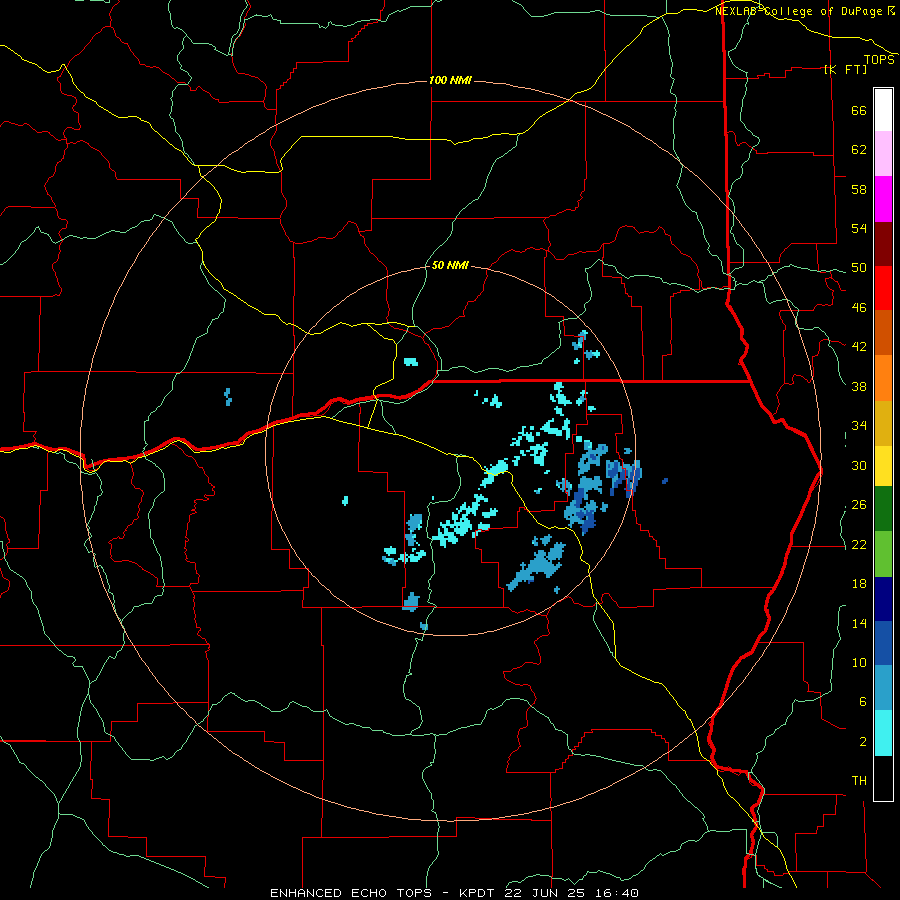
Task: Click the 66 value on legend scale
Action: [x=859, y=111]
